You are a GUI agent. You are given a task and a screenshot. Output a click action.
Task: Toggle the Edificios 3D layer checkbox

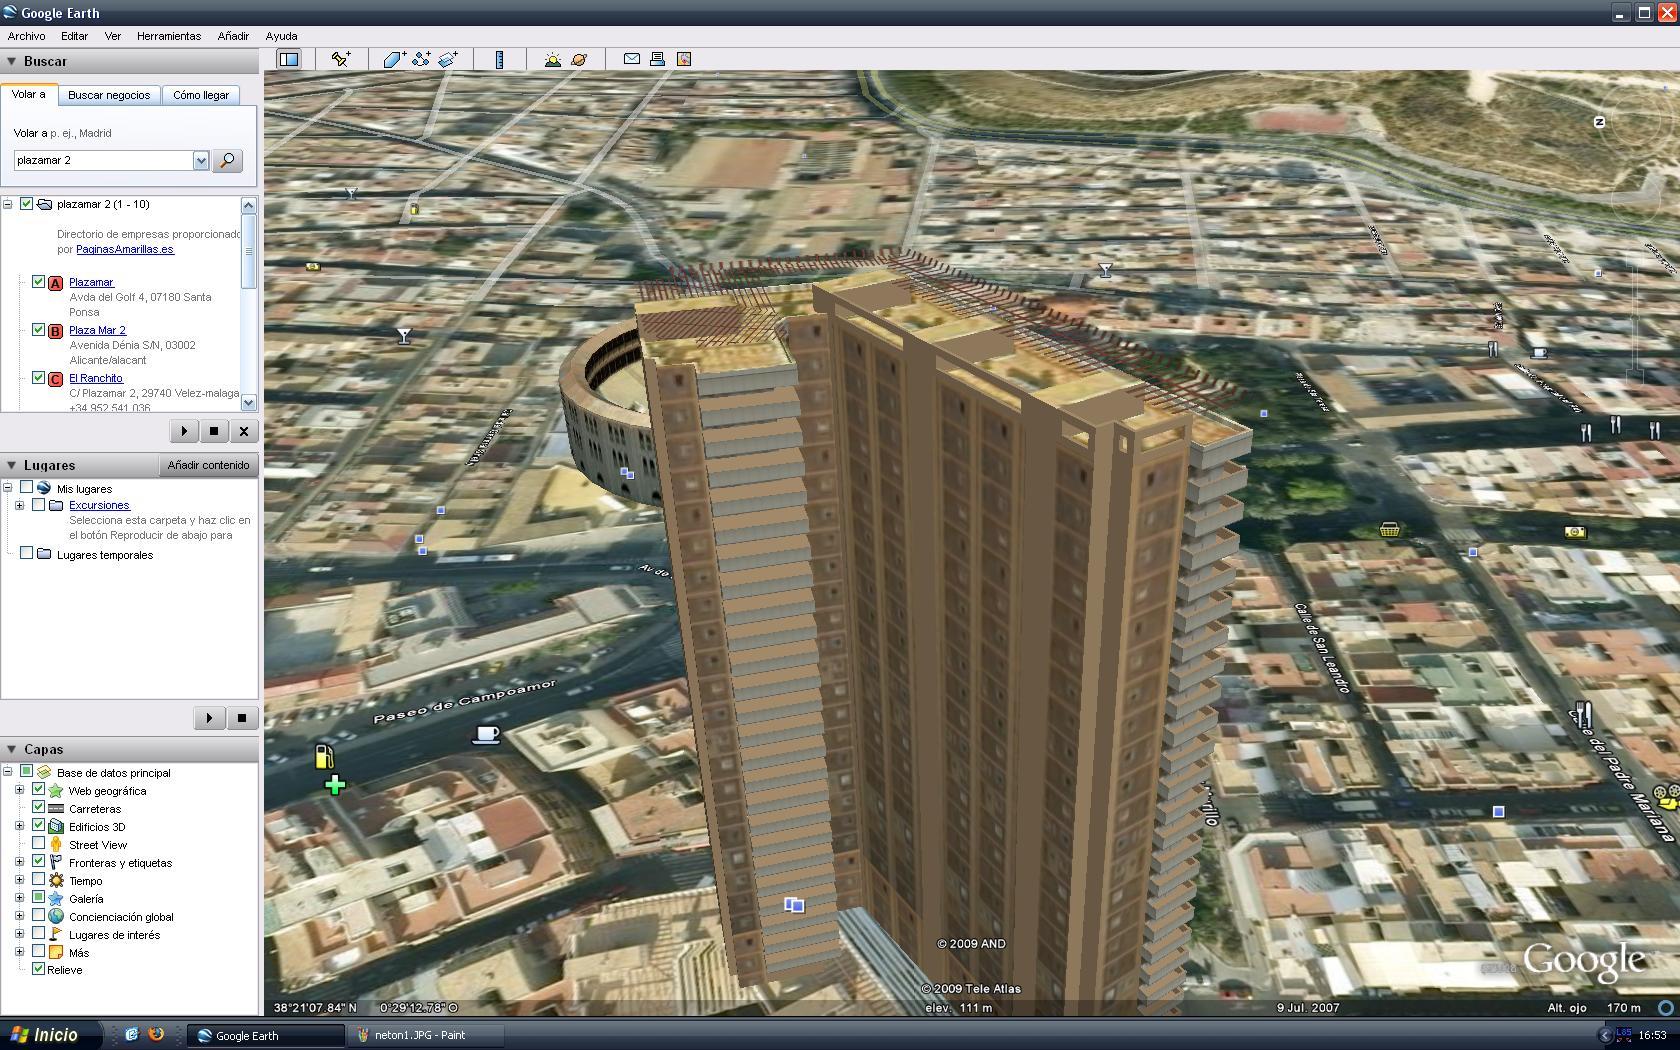point(39,826)
